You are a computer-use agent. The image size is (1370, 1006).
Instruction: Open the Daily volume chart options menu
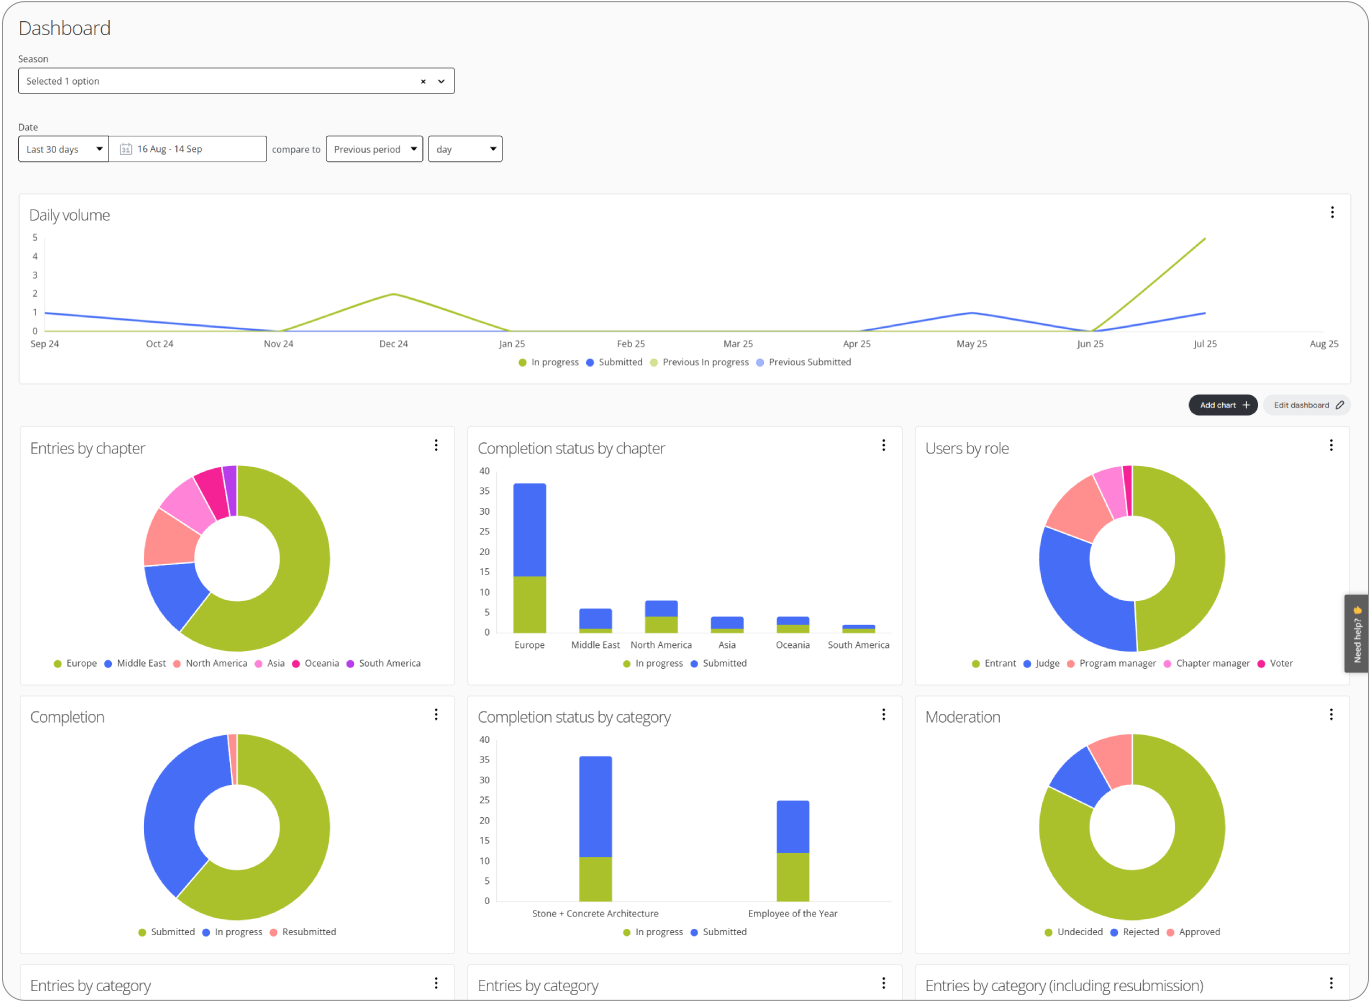[1332, 213]
